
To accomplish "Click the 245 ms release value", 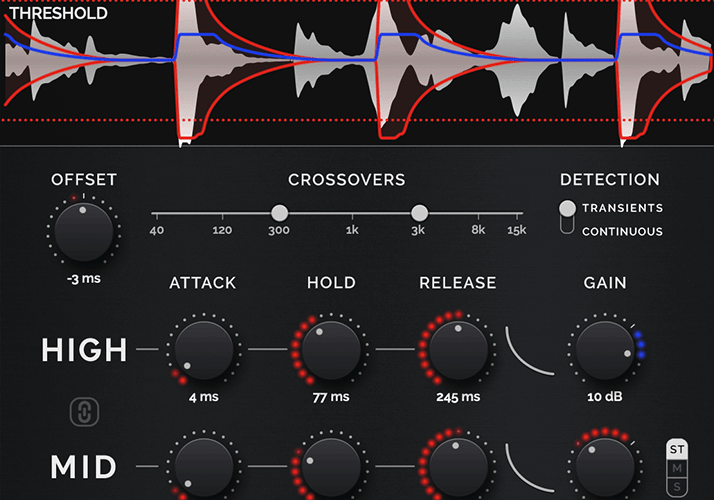I will [x=458, y=397].
